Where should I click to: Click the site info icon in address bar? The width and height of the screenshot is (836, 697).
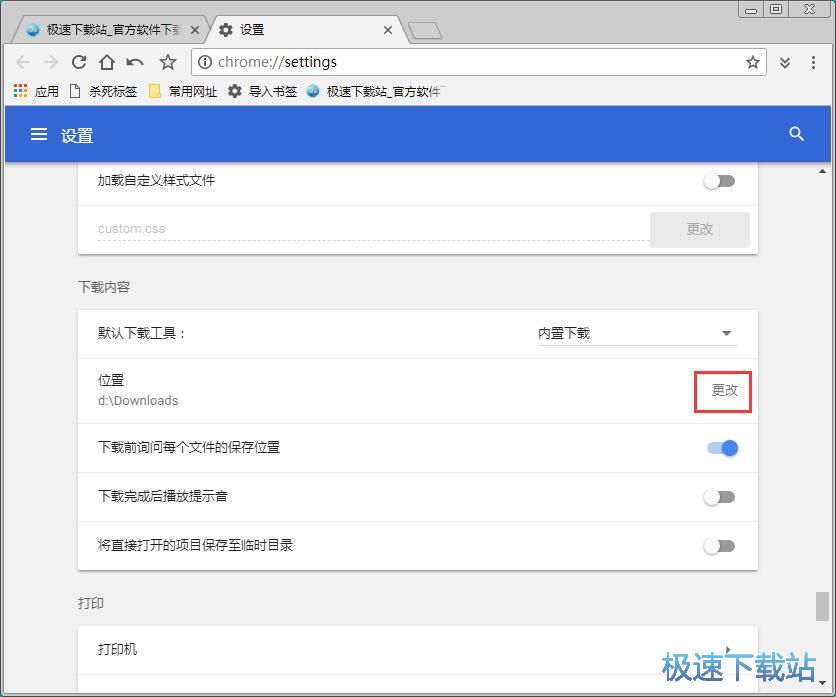pyautogui.click(x=204, y=62)
